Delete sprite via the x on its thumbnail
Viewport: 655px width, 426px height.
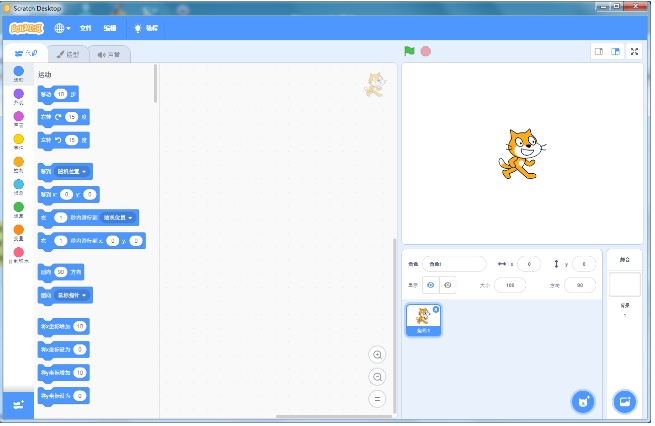click(436, 309)
